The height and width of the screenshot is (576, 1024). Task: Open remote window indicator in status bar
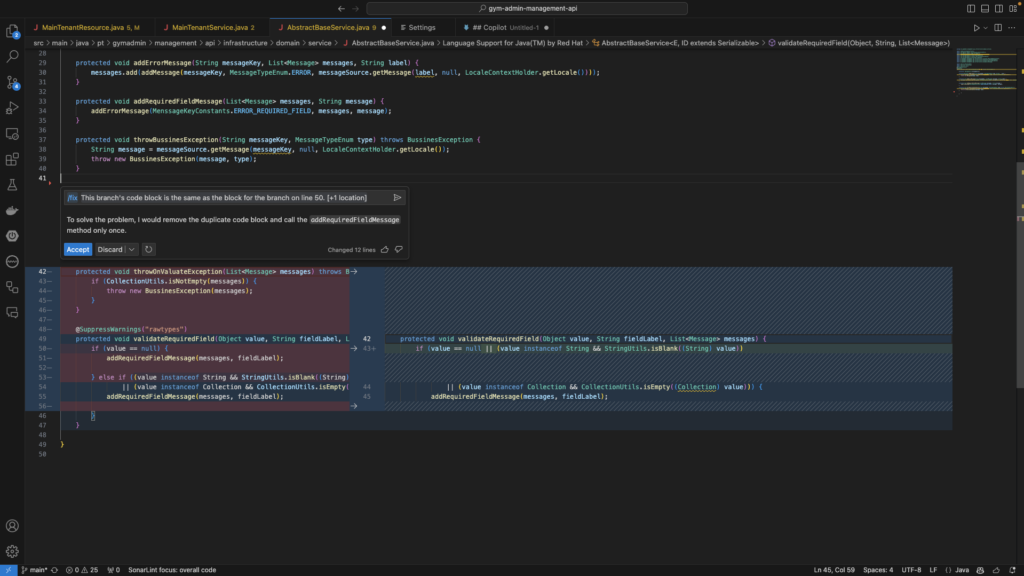pos(8,570)
